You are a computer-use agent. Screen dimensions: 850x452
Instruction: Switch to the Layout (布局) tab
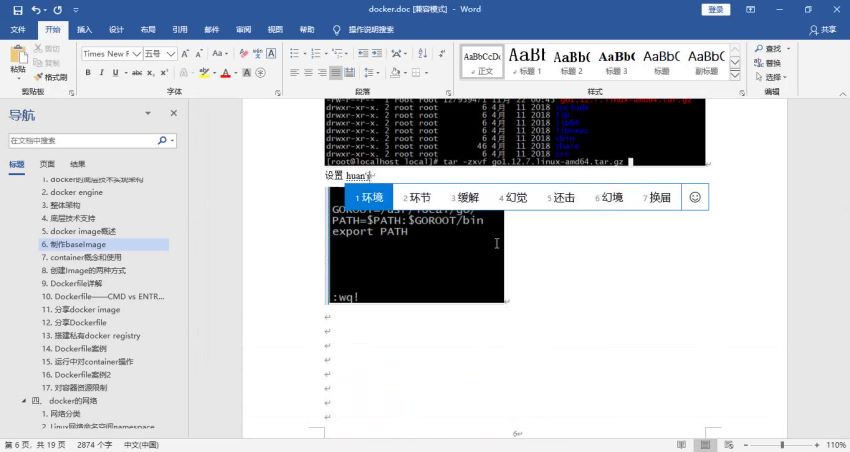pyautogui.click(x=147, y=30)
